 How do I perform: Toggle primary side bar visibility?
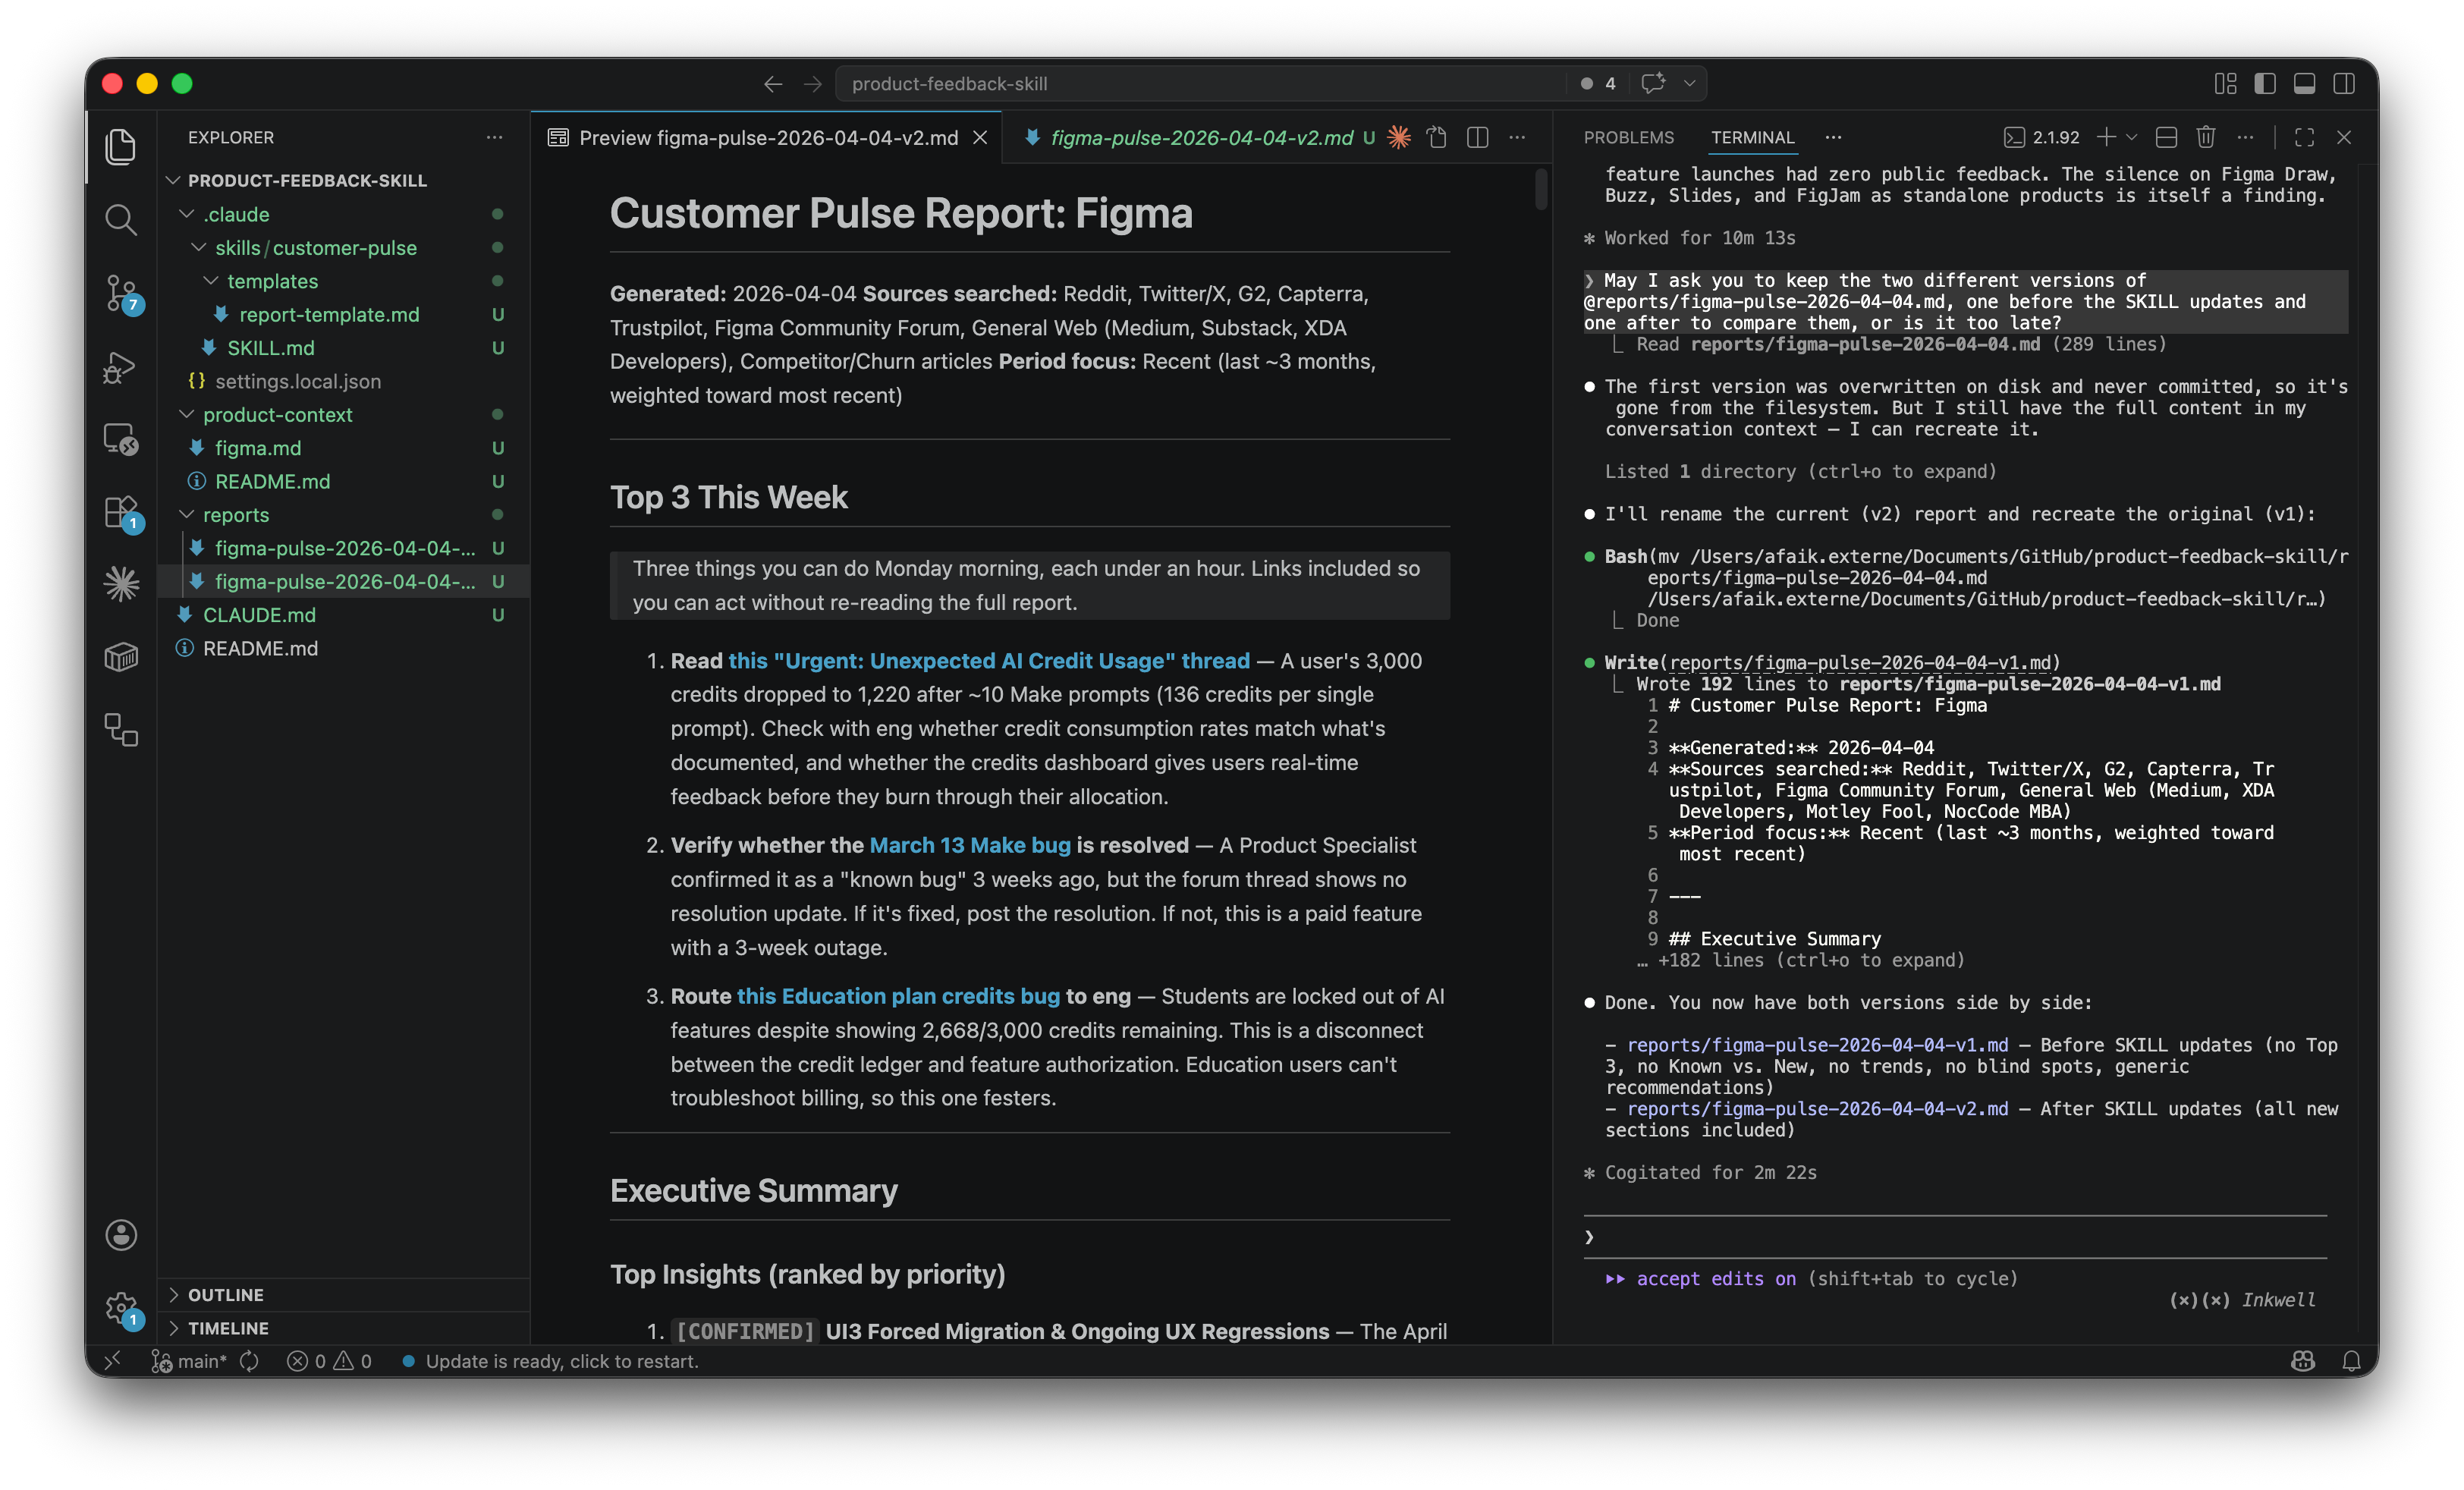2265,84
